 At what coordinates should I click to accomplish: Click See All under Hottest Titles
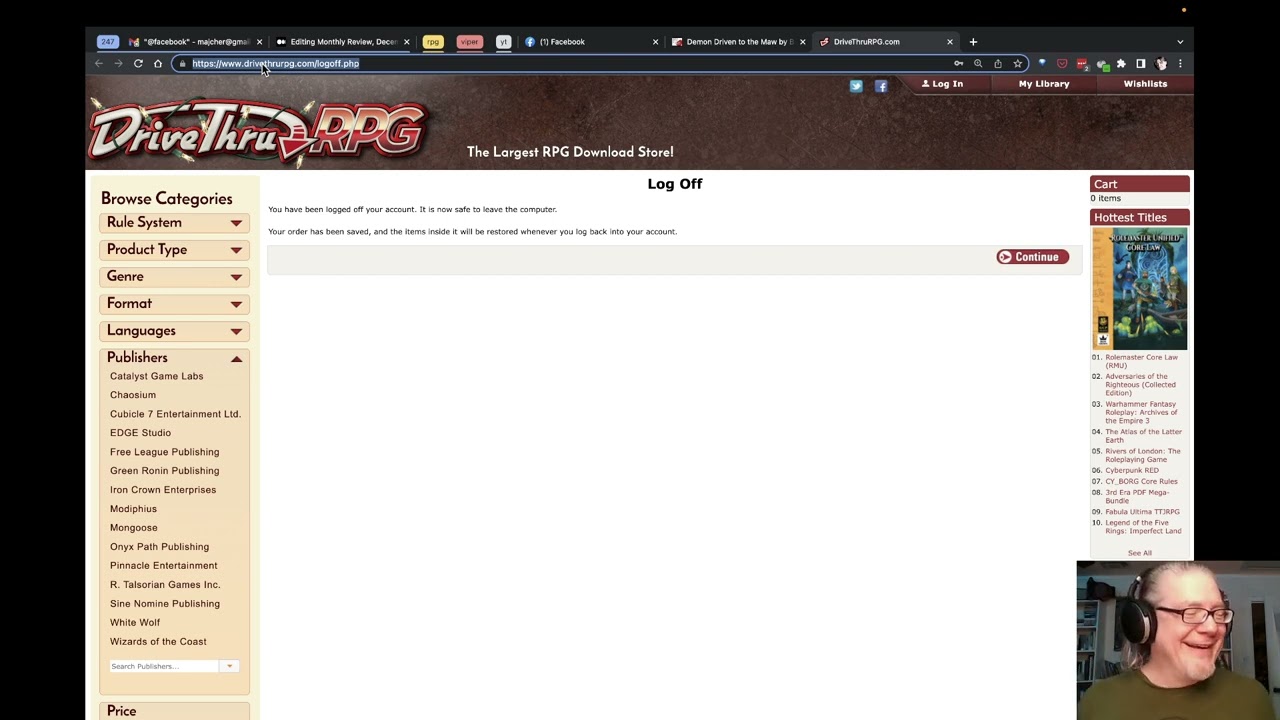pos(1139,553)
